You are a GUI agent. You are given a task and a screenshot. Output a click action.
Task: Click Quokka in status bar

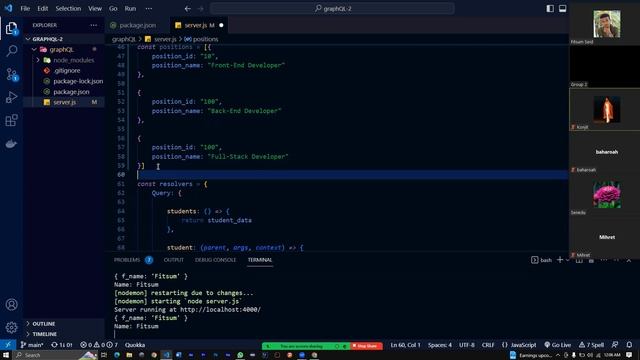point(135,345)
